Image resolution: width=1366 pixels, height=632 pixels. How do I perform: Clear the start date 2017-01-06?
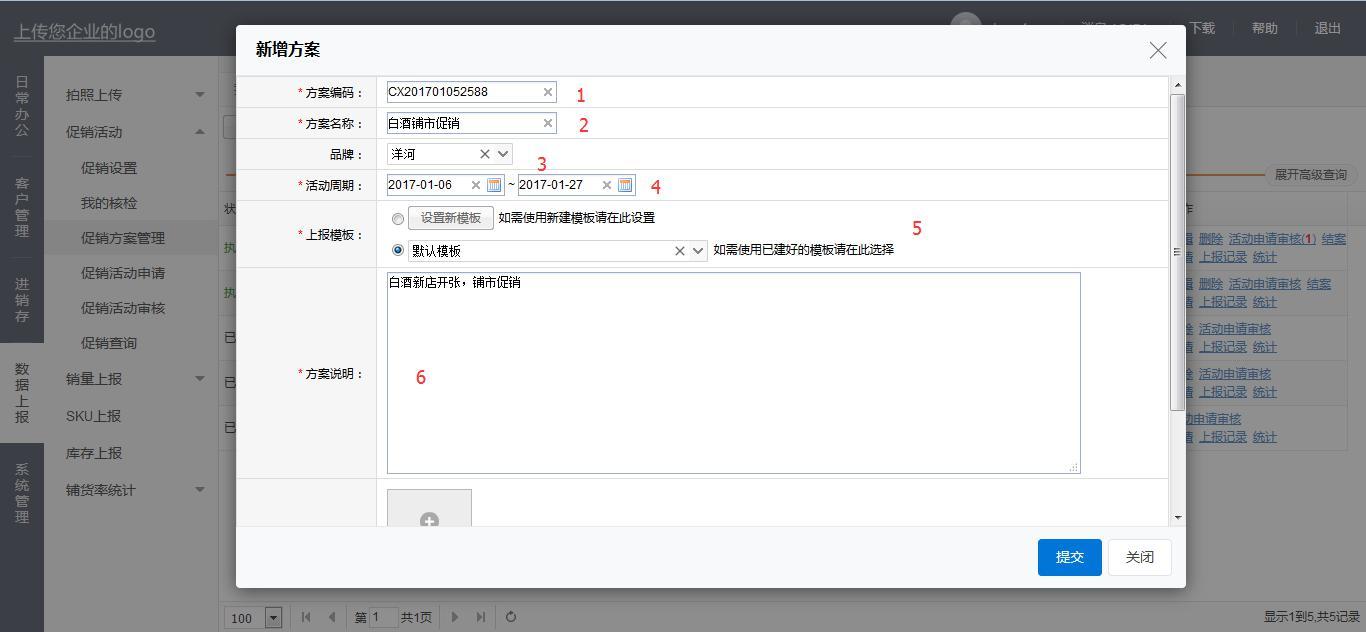click(x=475, y=185)
